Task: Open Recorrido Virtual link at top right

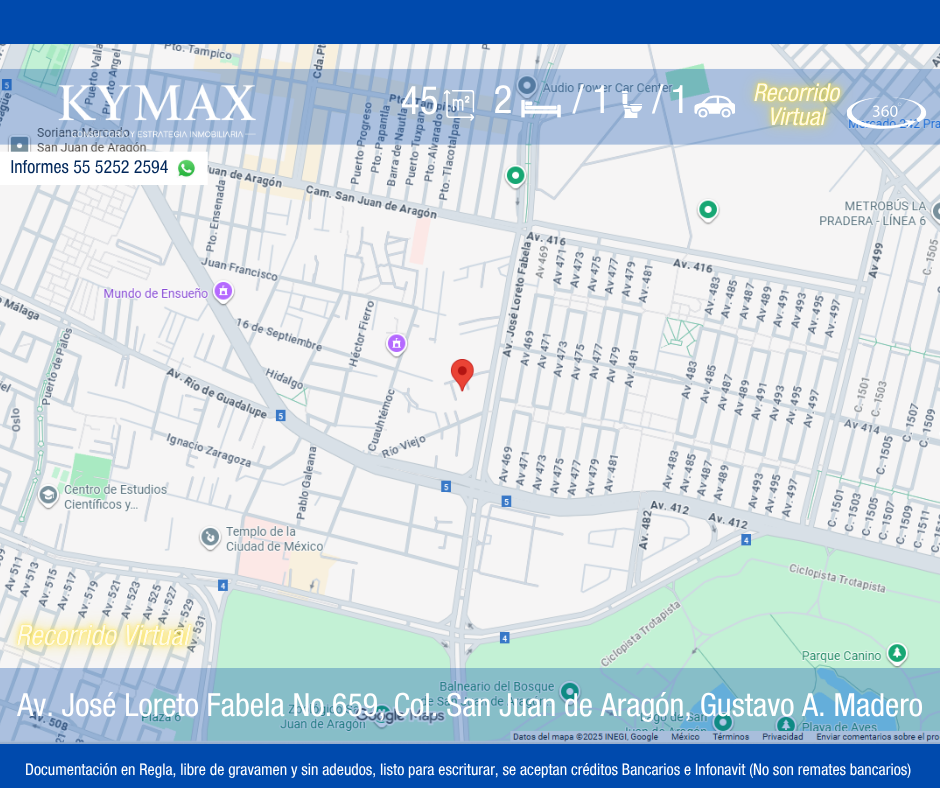Action: pos(797,105)
